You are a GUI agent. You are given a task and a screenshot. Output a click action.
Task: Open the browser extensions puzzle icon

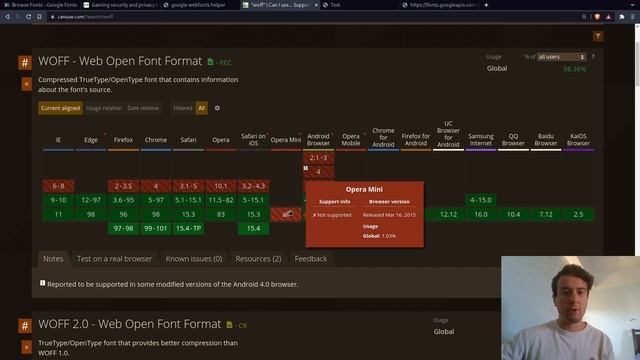tap(622, 17)
